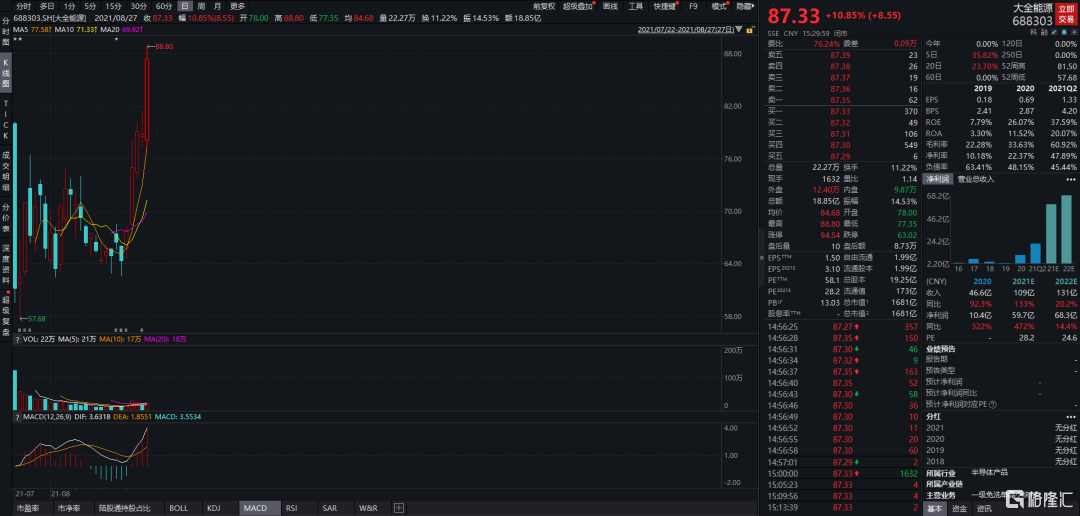Switch indicator to RSI
This screenshot has height=516, width=1080.
click(291, 508)
